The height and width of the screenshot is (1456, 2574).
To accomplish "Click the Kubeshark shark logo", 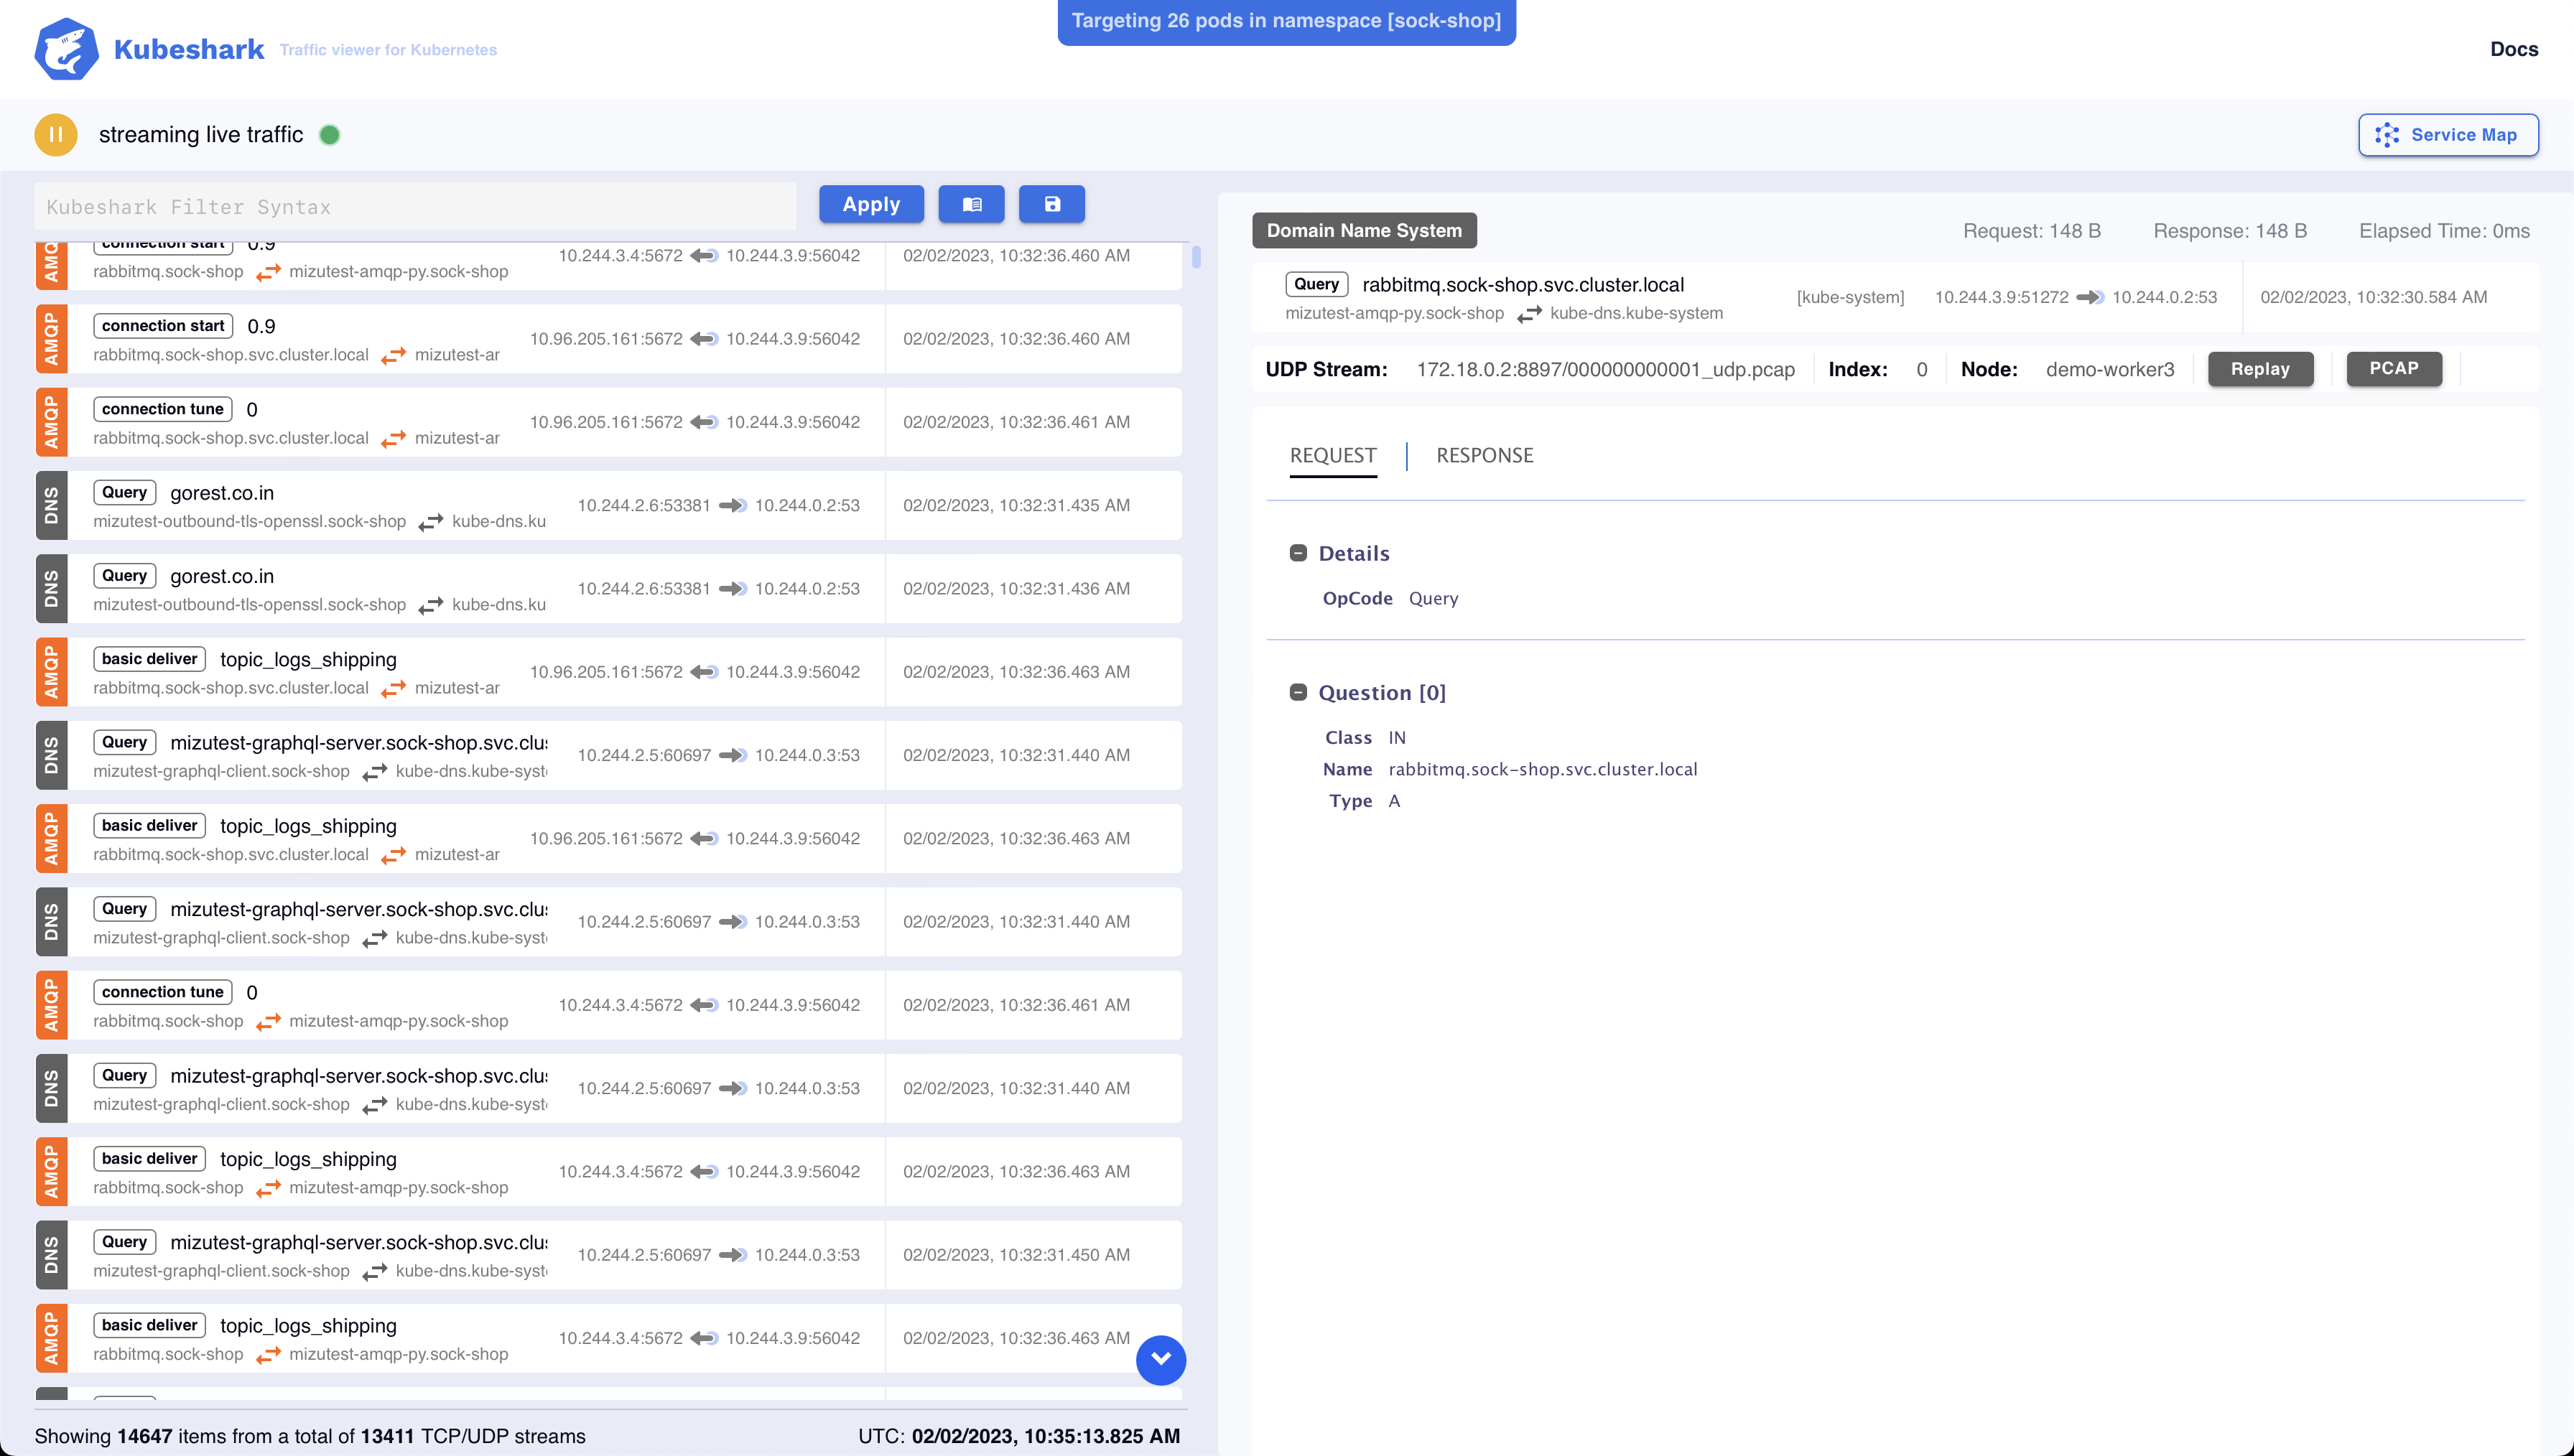I will coord(66,49).
